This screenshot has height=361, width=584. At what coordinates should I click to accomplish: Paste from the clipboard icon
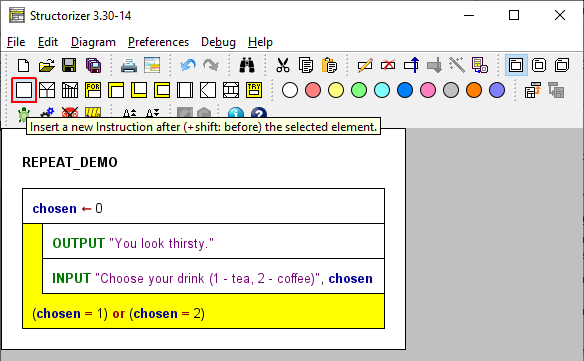pyautogui.click(x=329, y=65)
